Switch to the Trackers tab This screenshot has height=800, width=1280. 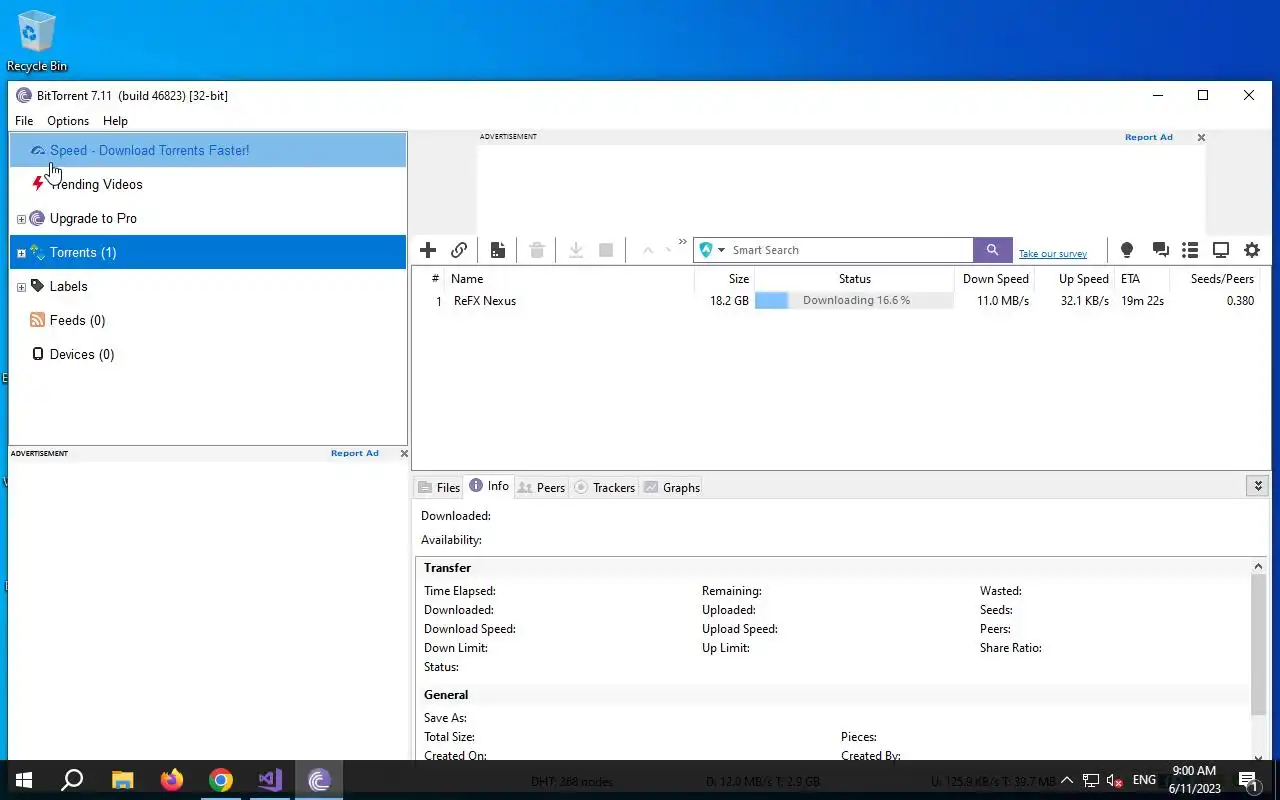point(604,487)
